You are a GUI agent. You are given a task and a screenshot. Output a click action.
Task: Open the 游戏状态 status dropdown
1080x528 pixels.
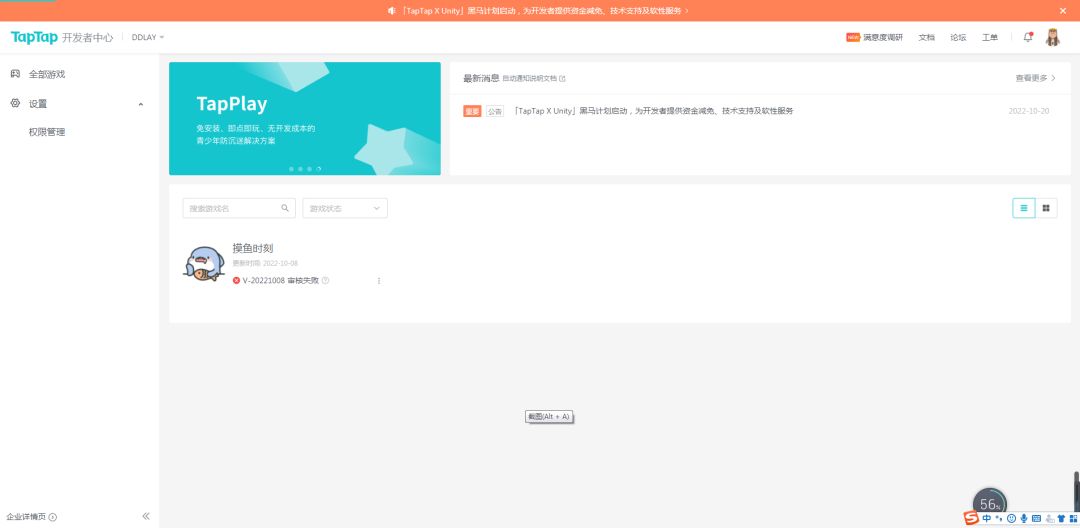point(344,208)
